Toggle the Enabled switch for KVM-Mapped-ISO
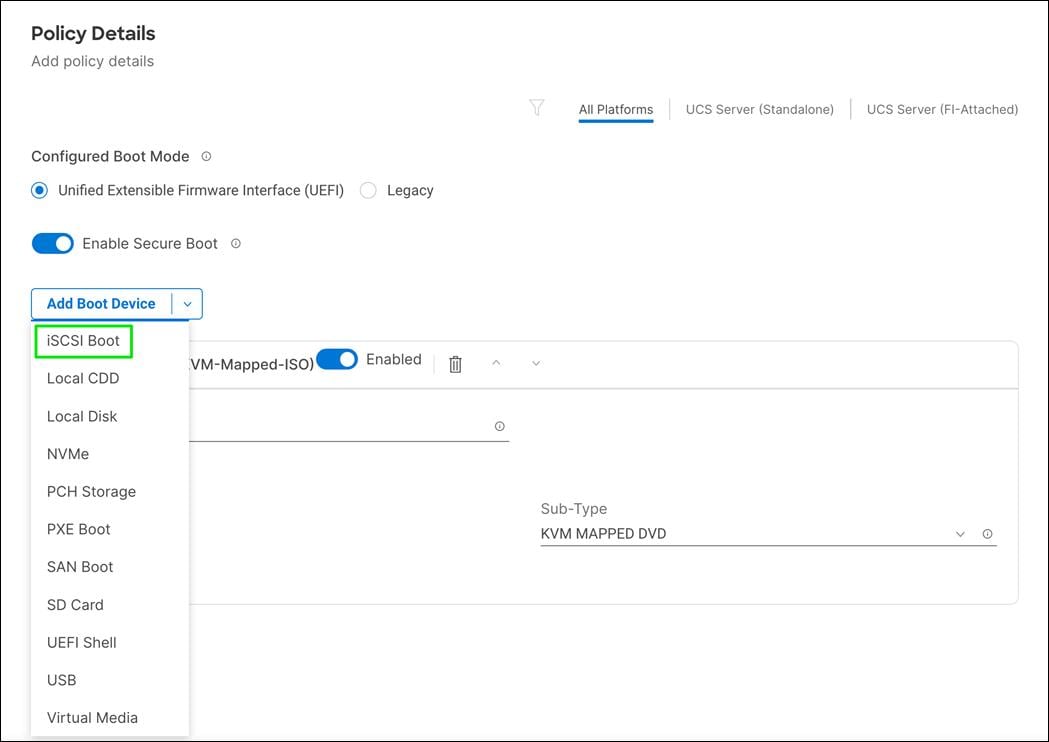 pos(338,358)
